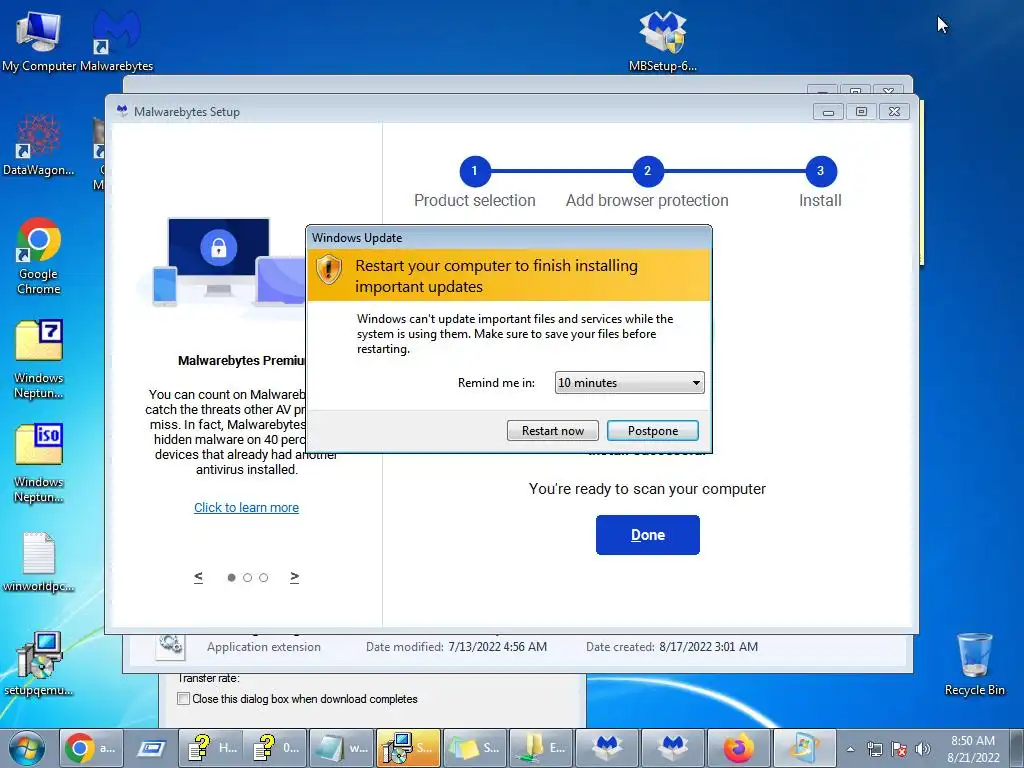Switch to the Sticky Notes taskbar item
The image size is (1024, 768).
pyautogui.click(x=475, y=748)
